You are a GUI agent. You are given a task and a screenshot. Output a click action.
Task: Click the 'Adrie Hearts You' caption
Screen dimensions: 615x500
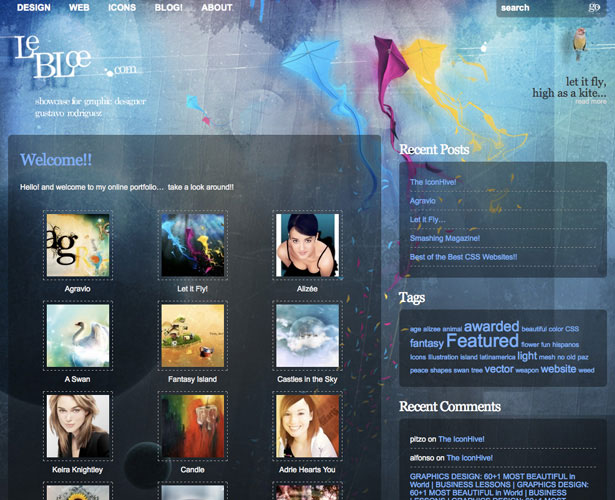307,470
